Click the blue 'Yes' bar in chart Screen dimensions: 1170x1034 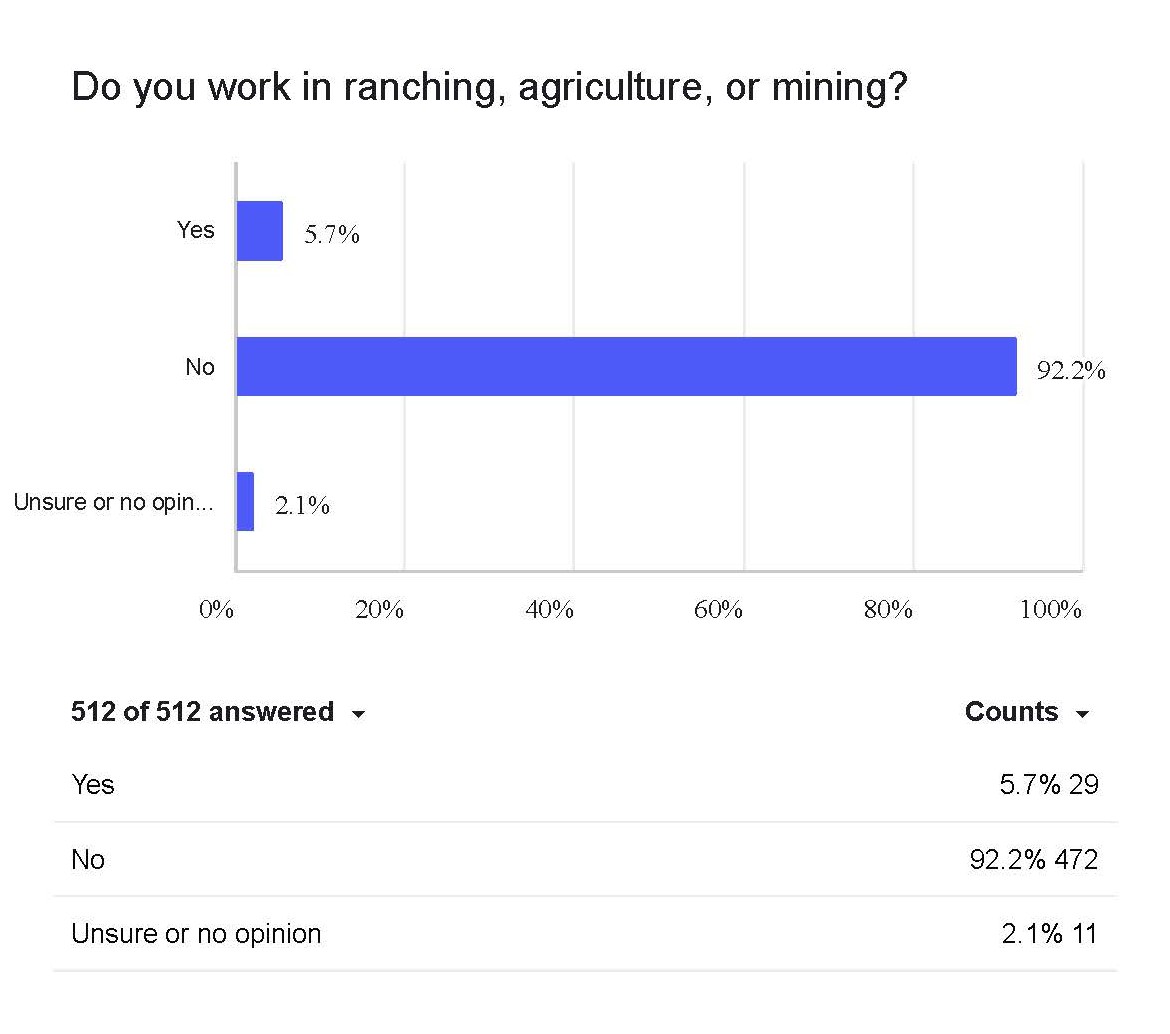click(260, 231)
